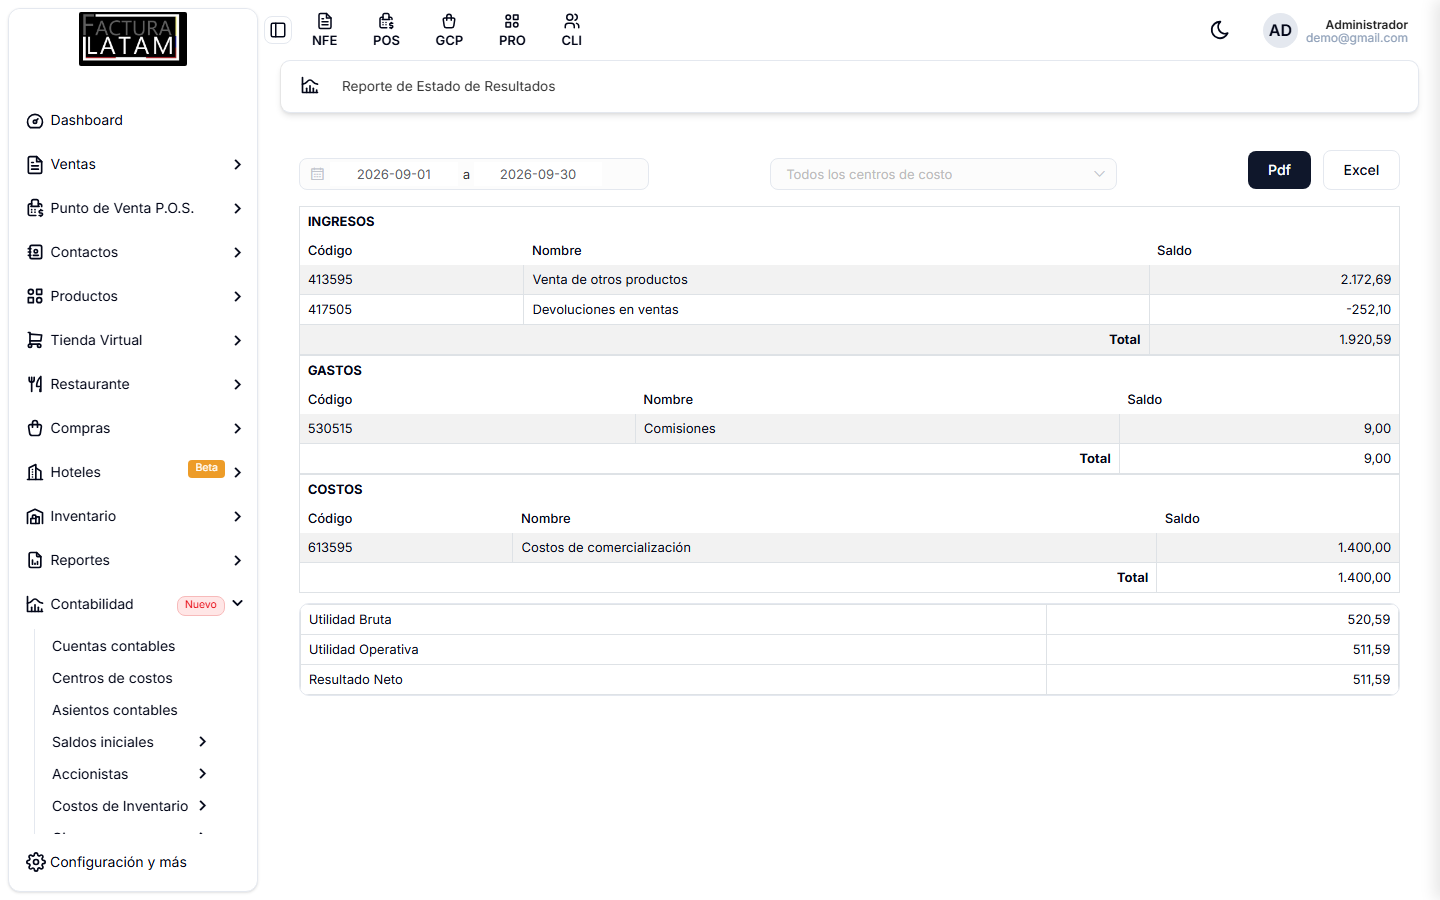Expand the Reportes menu chevron
1440x900 pixels.
pyautogui.click(x=238, y=561)
